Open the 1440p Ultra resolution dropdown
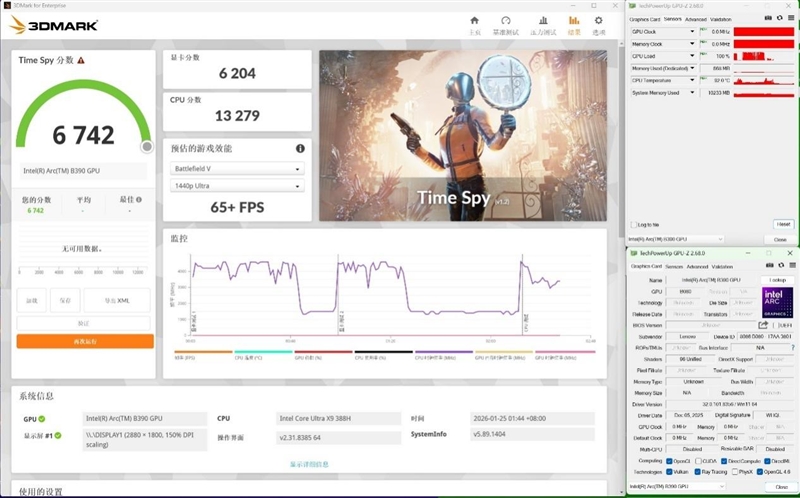Image resolution: width=800 pixels, height=498 pixels. (236, 186)
